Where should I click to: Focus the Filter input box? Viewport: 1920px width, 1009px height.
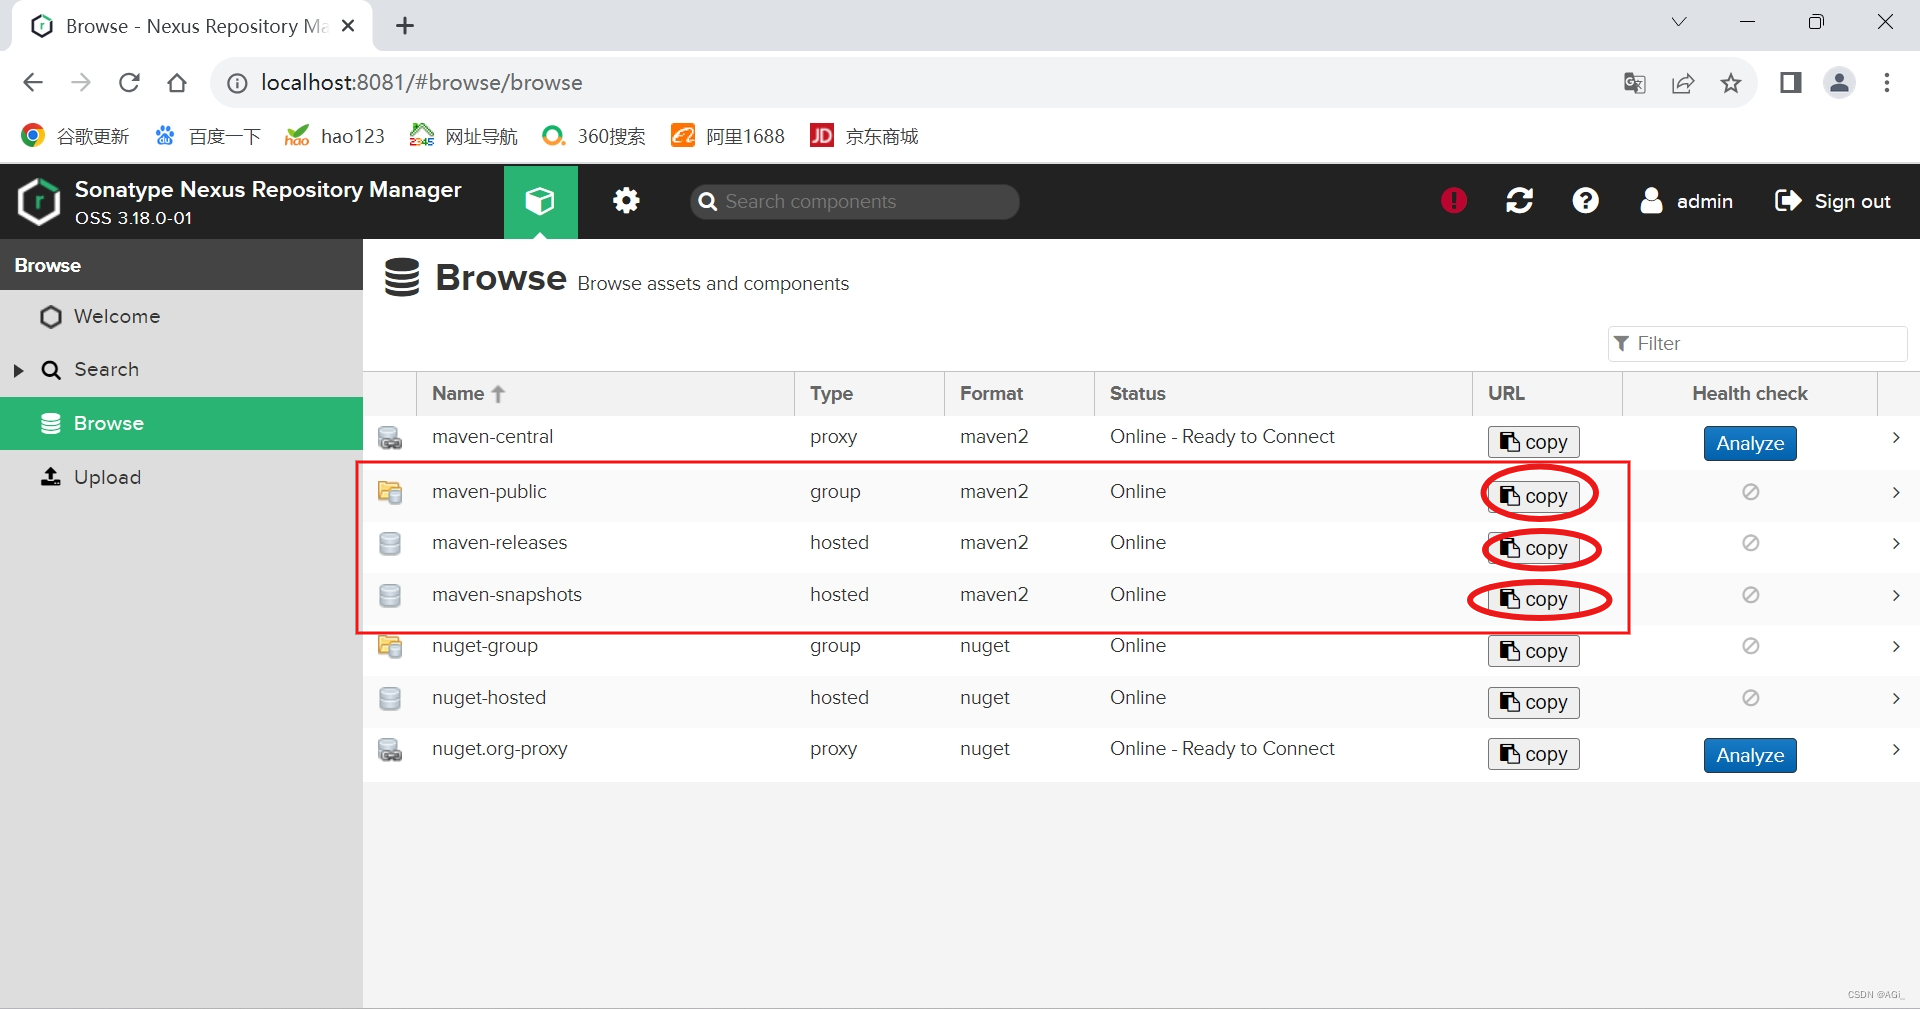click(x=1757, y=344)
